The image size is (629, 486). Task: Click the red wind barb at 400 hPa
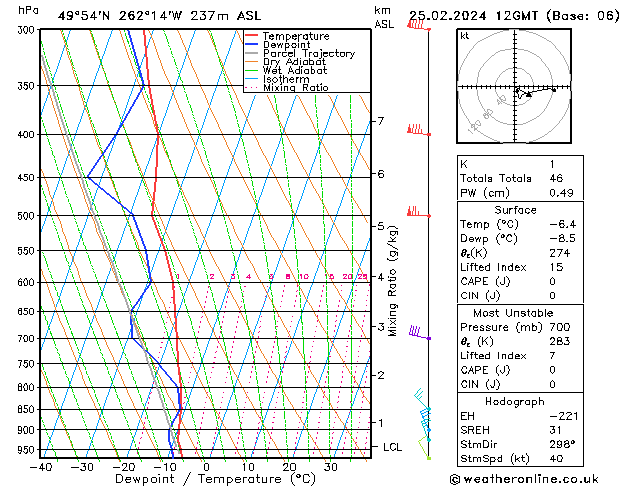coord(419,131)
